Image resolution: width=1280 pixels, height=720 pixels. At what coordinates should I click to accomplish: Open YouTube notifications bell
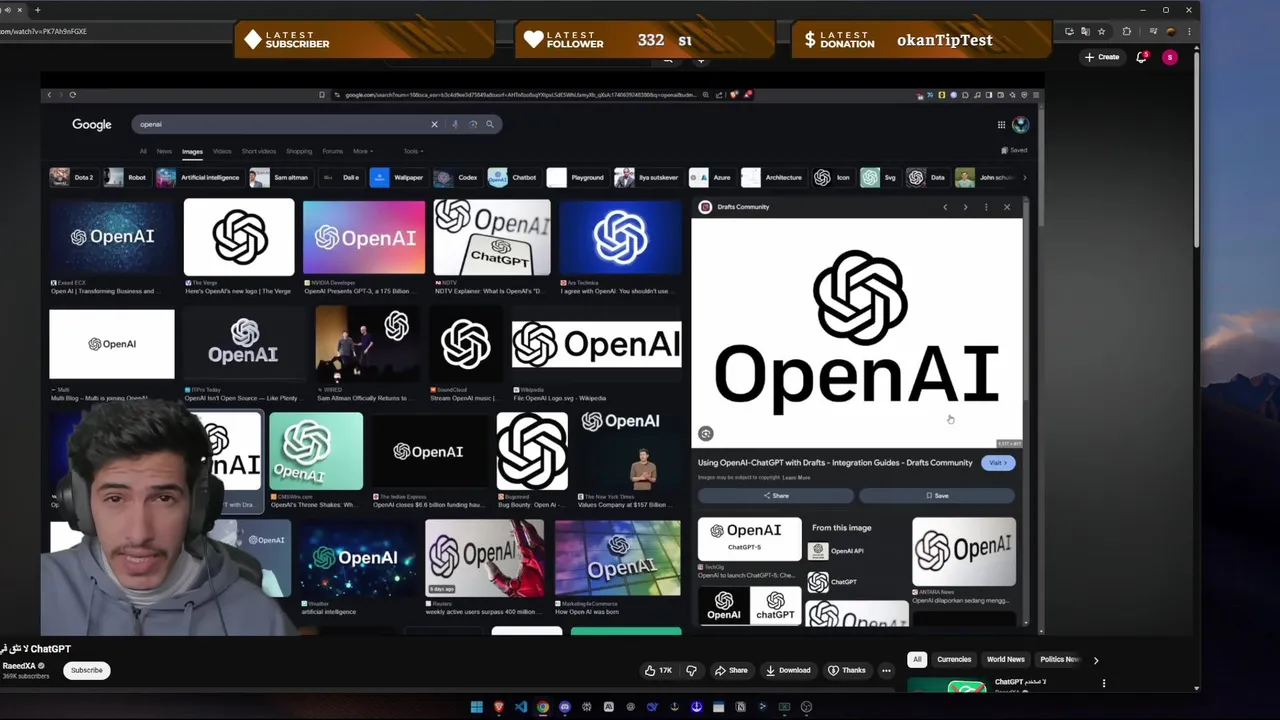click(x=1141, y=57)
